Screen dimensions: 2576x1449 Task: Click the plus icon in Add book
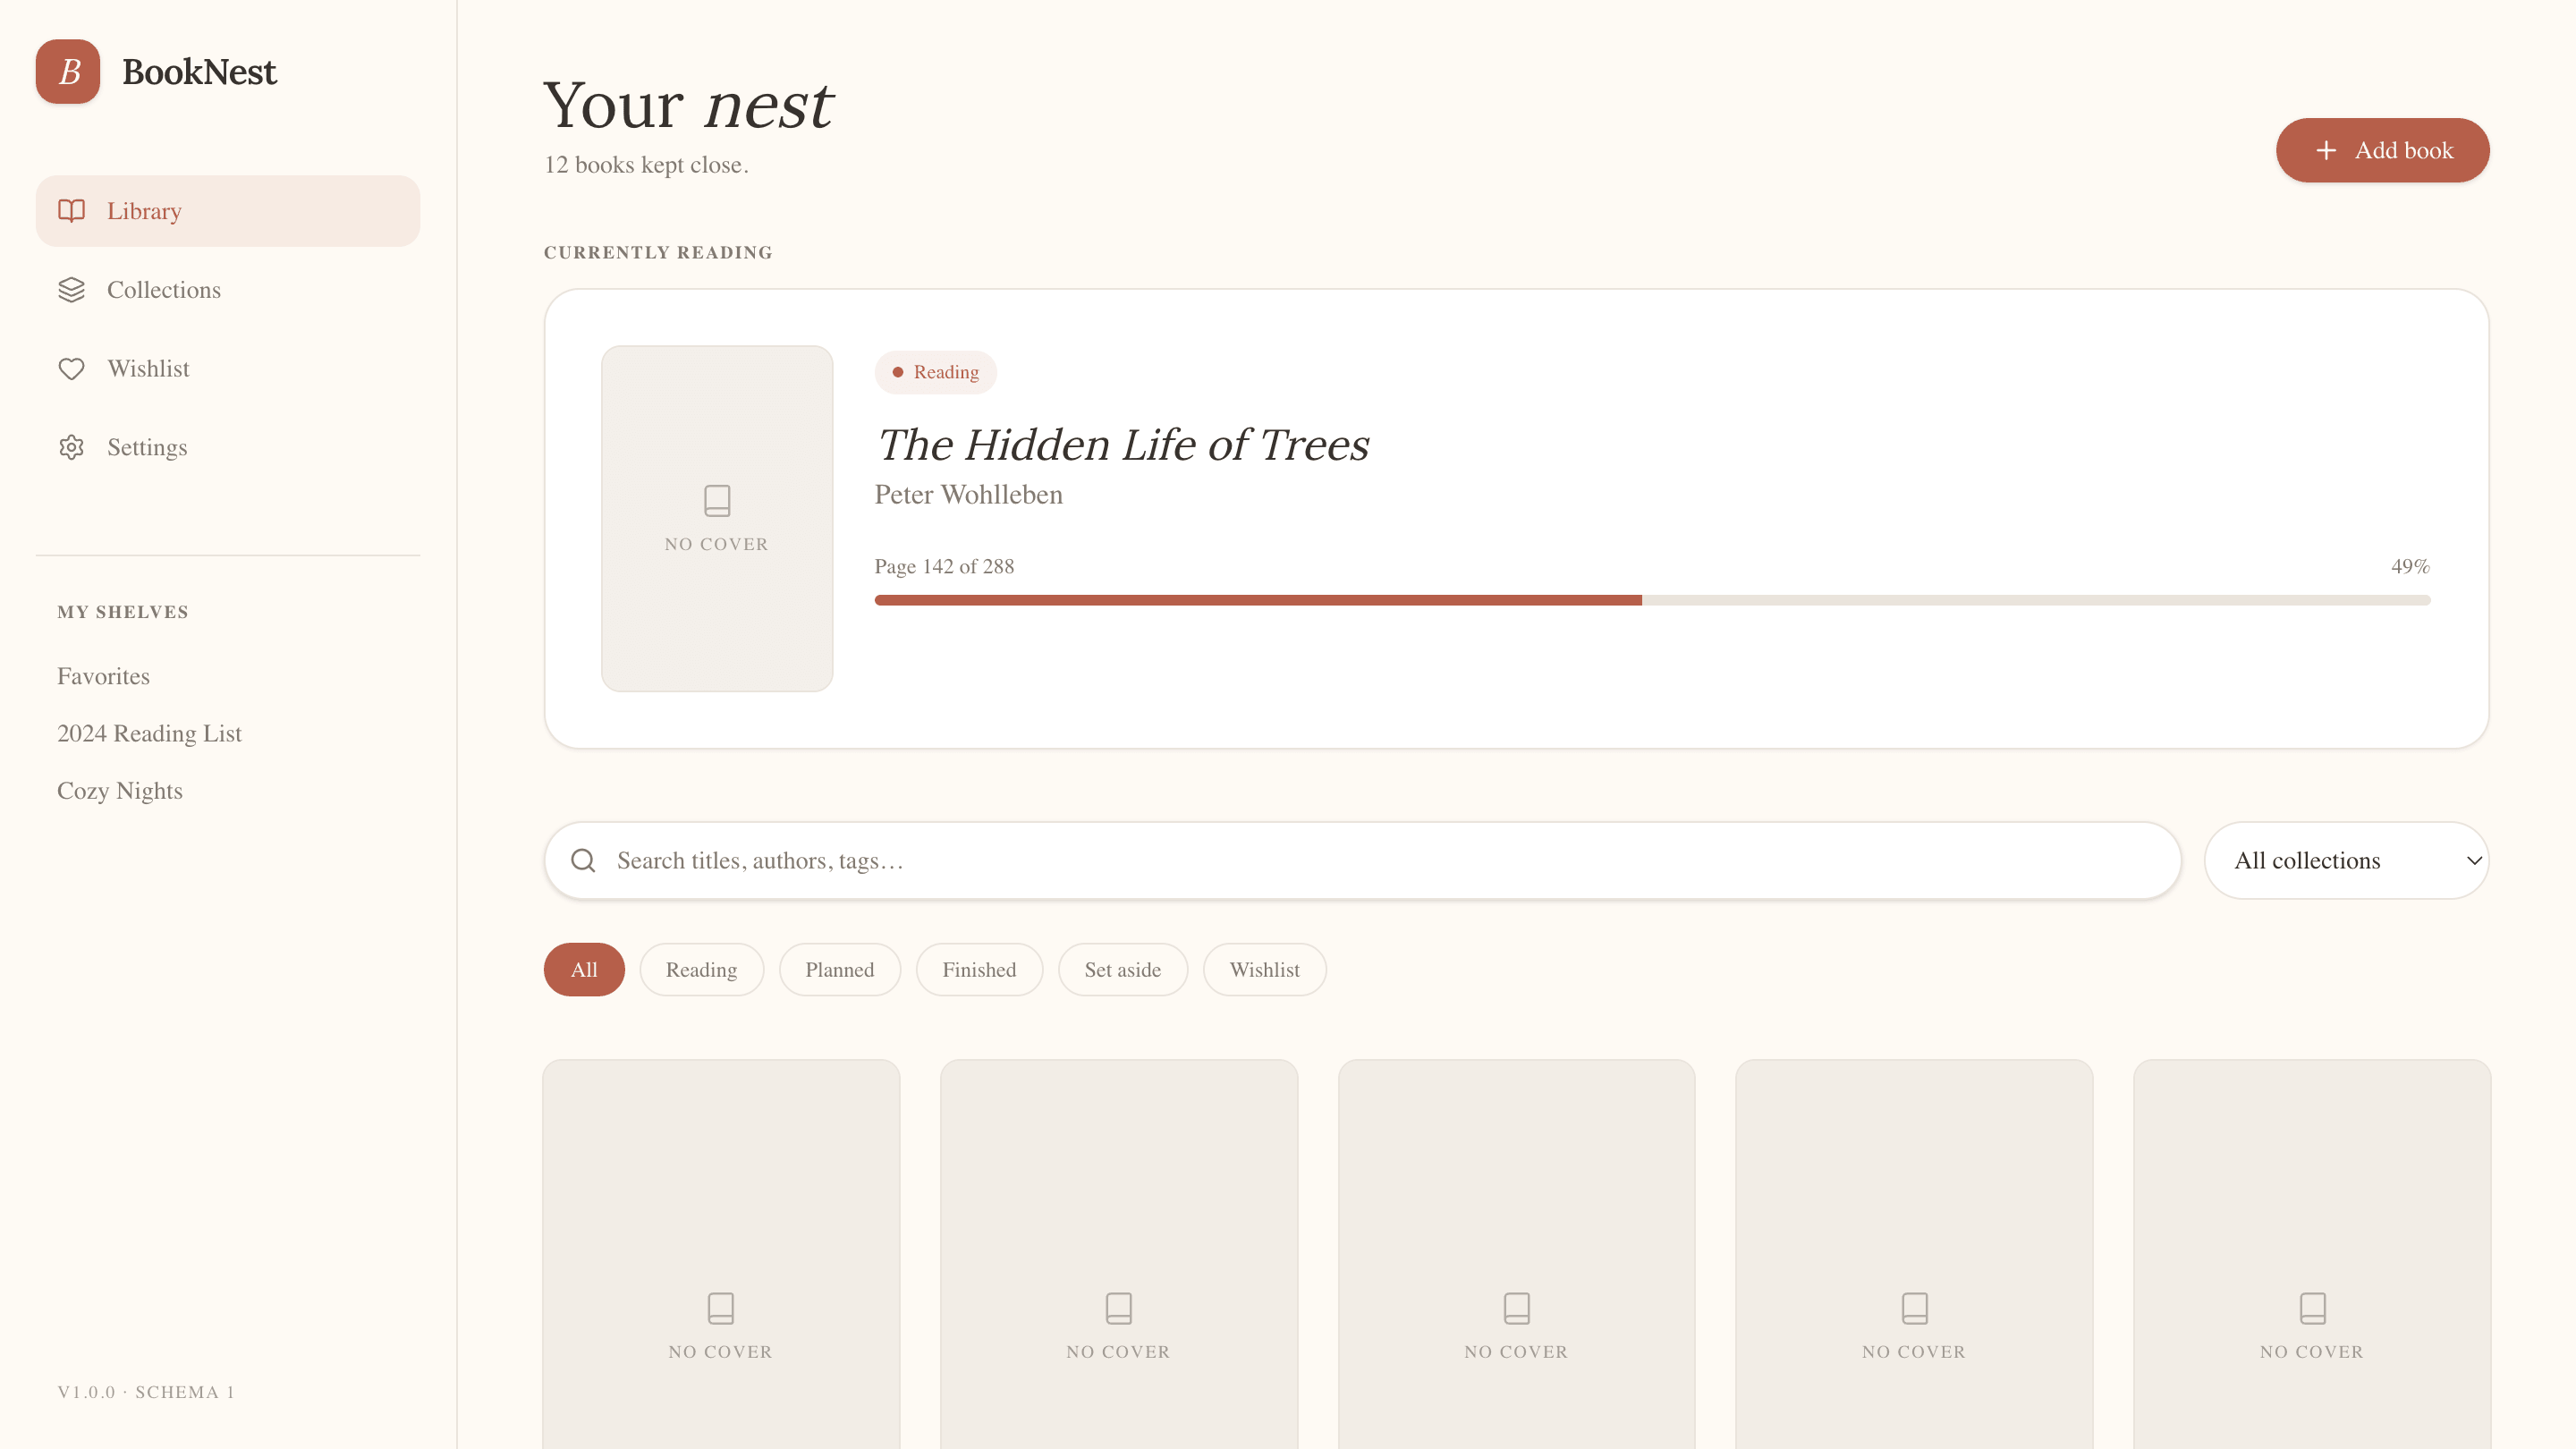coord(2326,150)
